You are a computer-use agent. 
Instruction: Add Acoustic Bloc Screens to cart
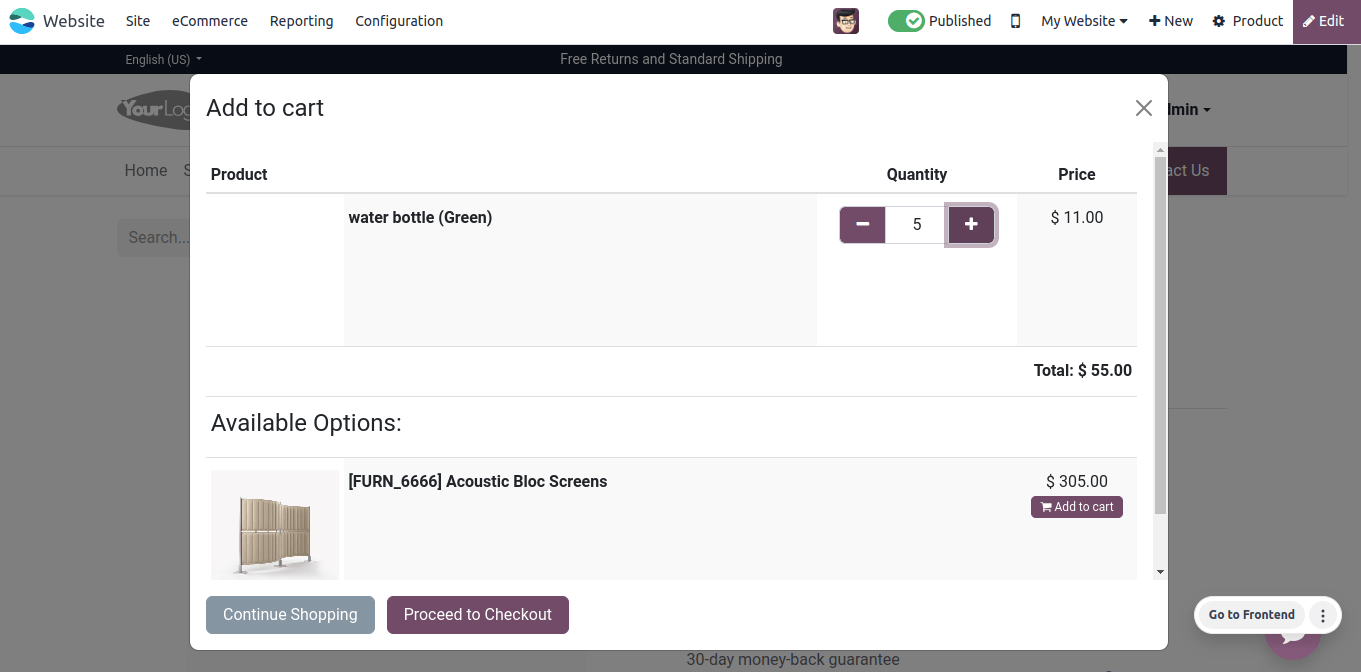click(x=1077, y=507)
